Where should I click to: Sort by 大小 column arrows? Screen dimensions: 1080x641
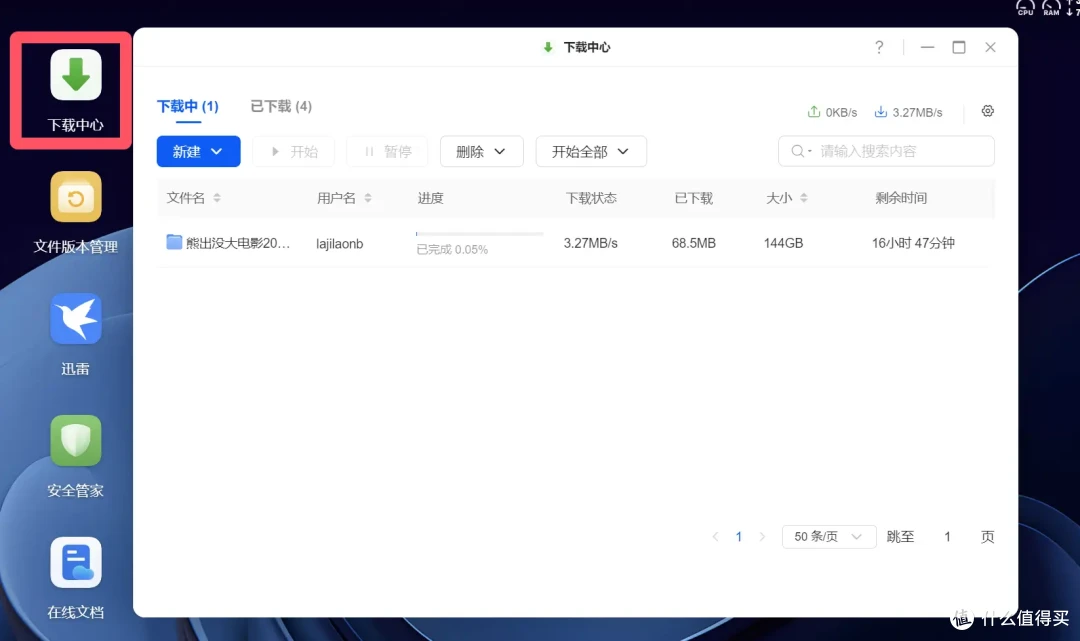(x=804, y=198)
